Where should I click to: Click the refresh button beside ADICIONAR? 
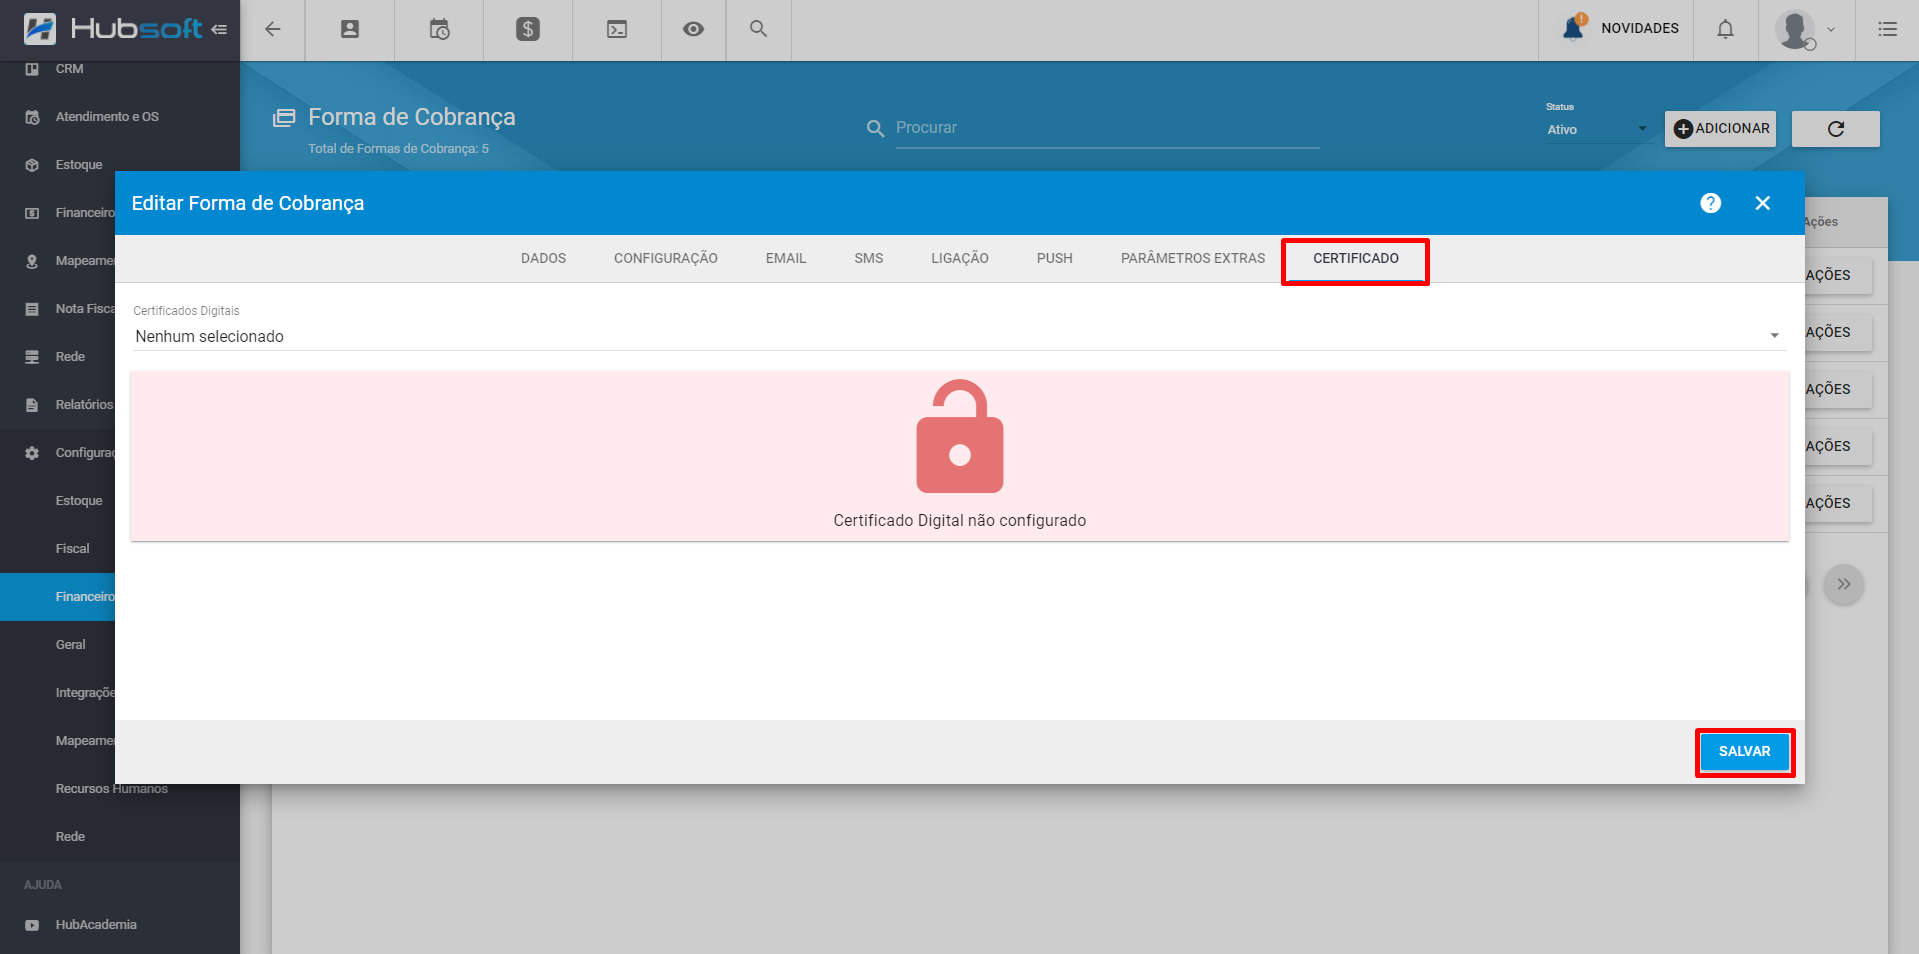pos(1835,128)
